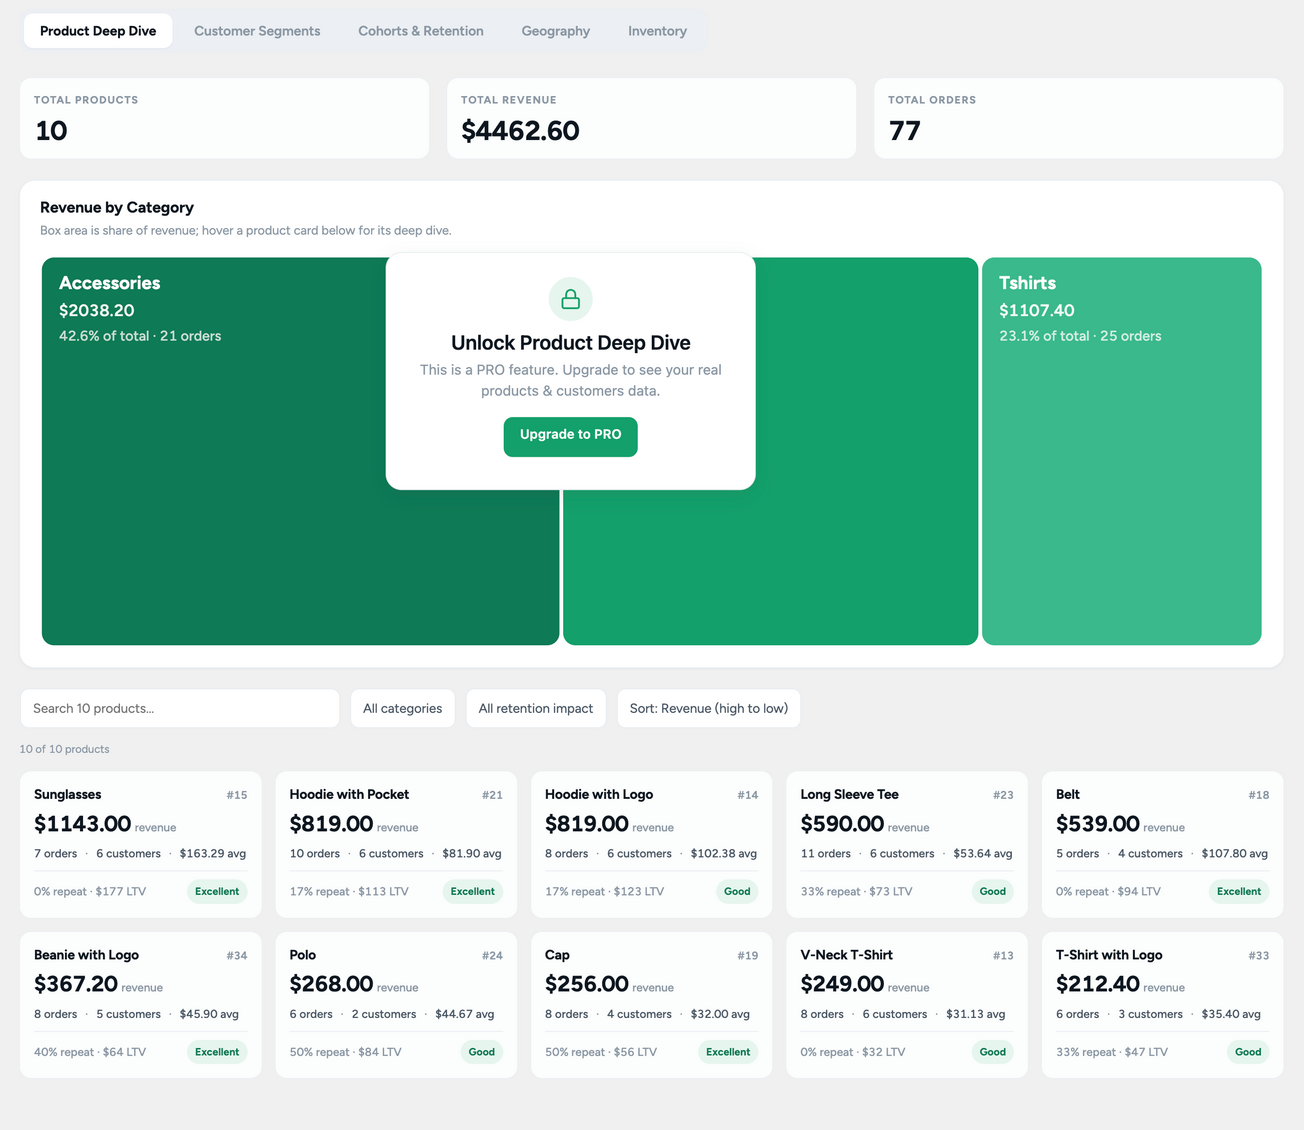Open the Sunglasses product card
The image size is (1304, 1130).
[141, 844]
